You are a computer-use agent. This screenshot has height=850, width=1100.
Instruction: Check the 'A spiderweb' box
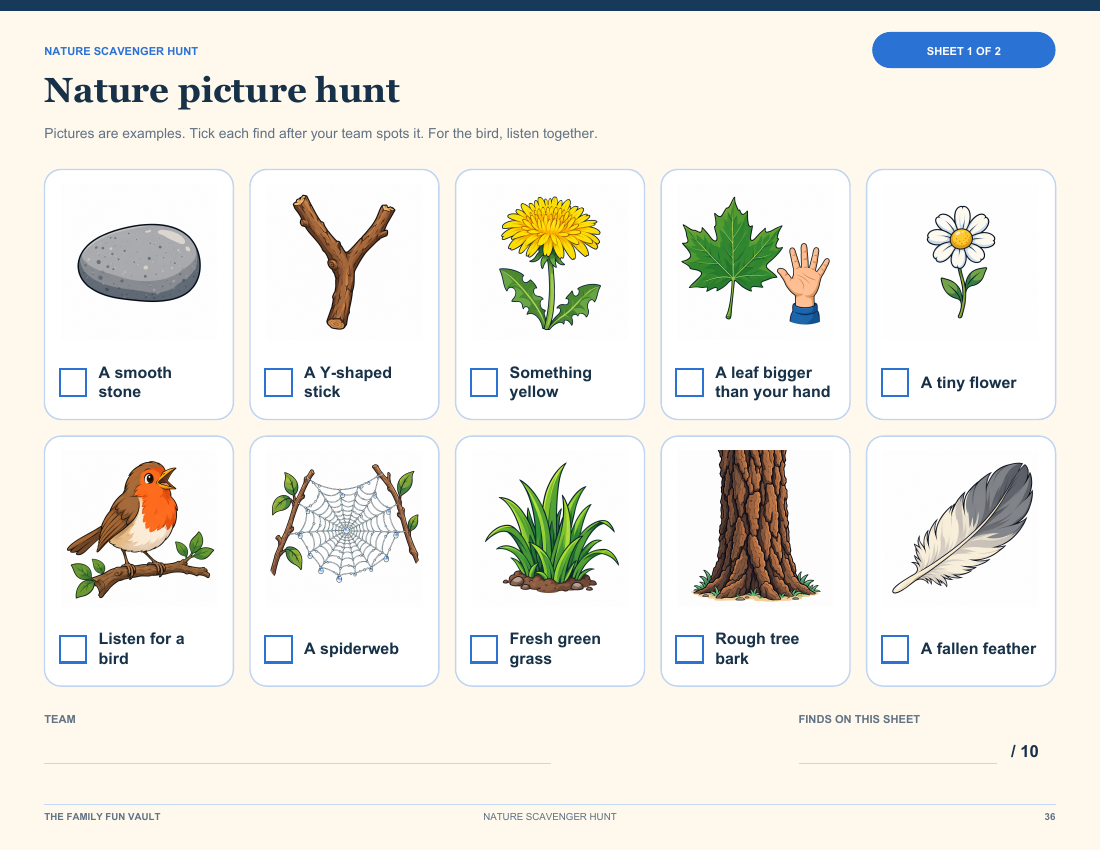tap(279, 649)
